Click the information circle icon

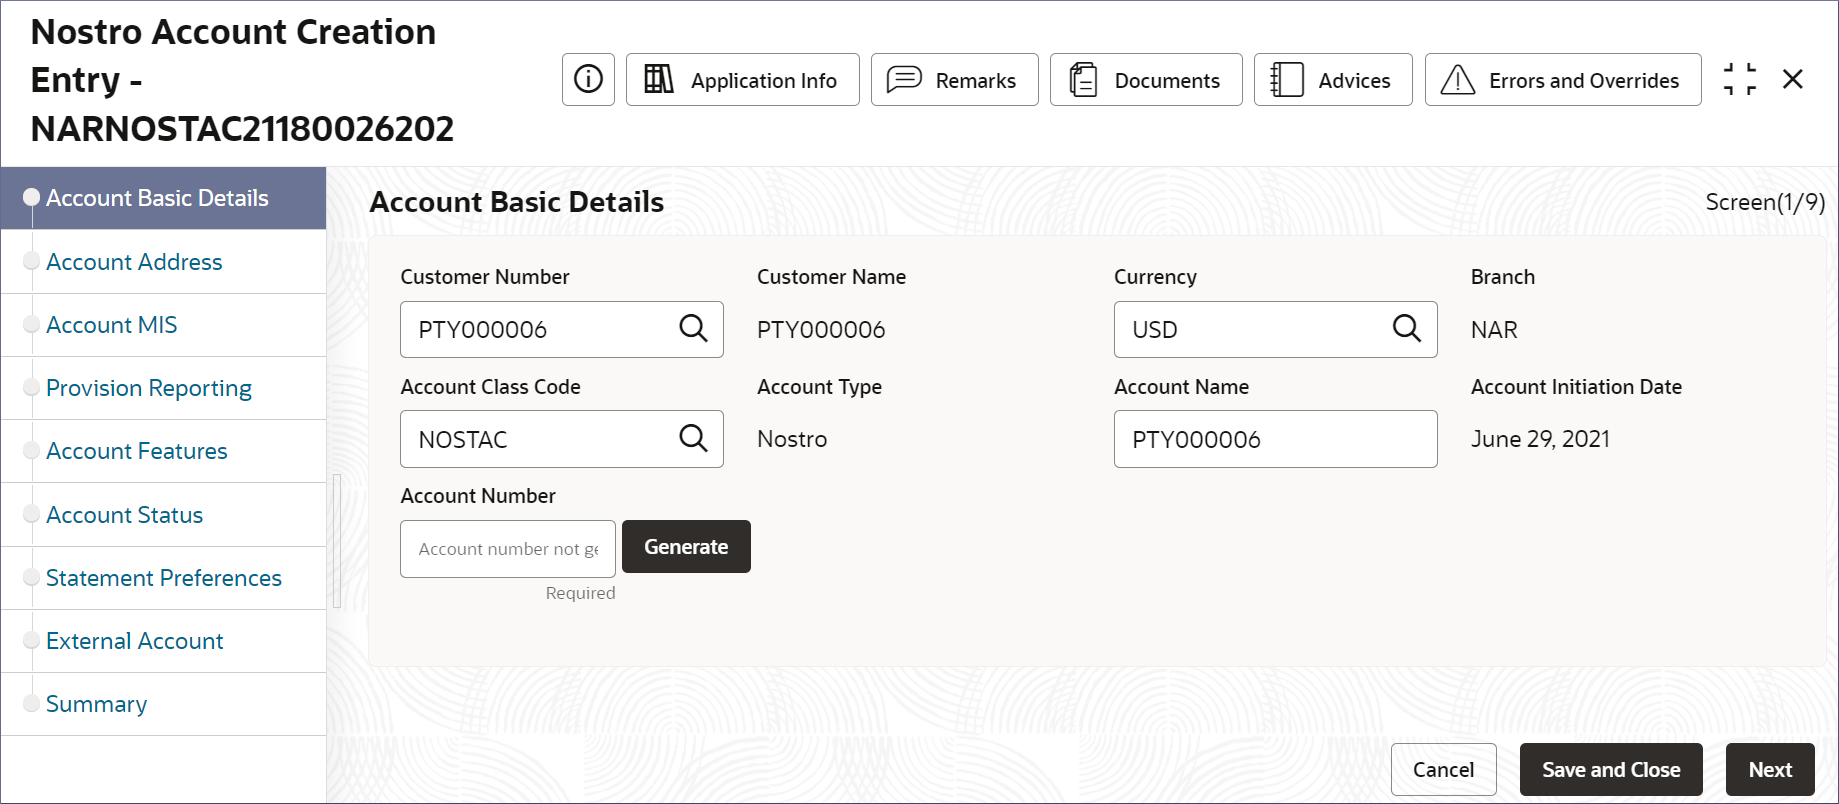pos(588,79)
